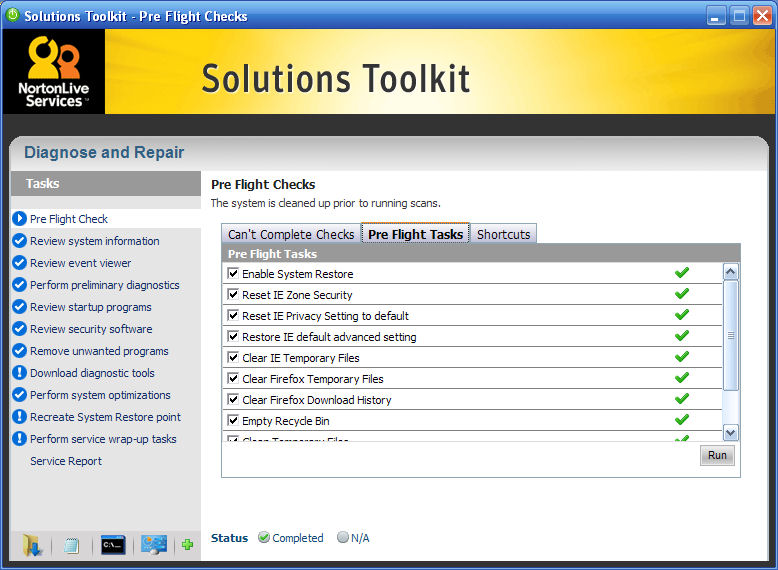Click green check for Clear Firefox Download History
The width and height of the screenshot is (778, 570).
(x=682, y=398)
